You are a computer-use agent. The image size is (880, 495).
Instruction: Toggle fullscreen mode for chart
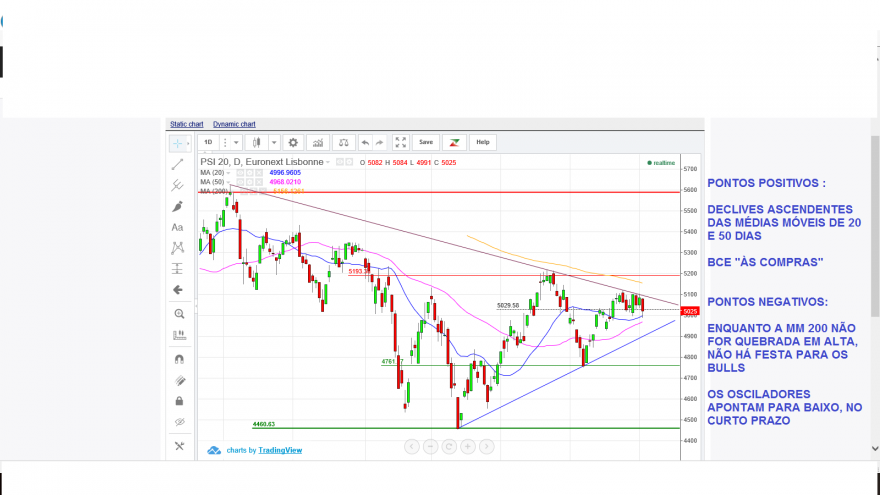point(400,143)
